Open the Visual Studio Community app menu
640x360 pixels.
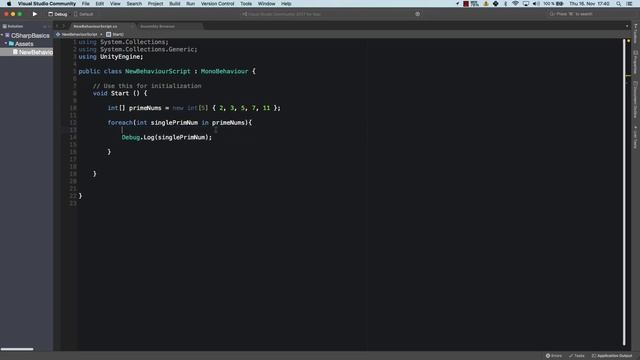47,4
